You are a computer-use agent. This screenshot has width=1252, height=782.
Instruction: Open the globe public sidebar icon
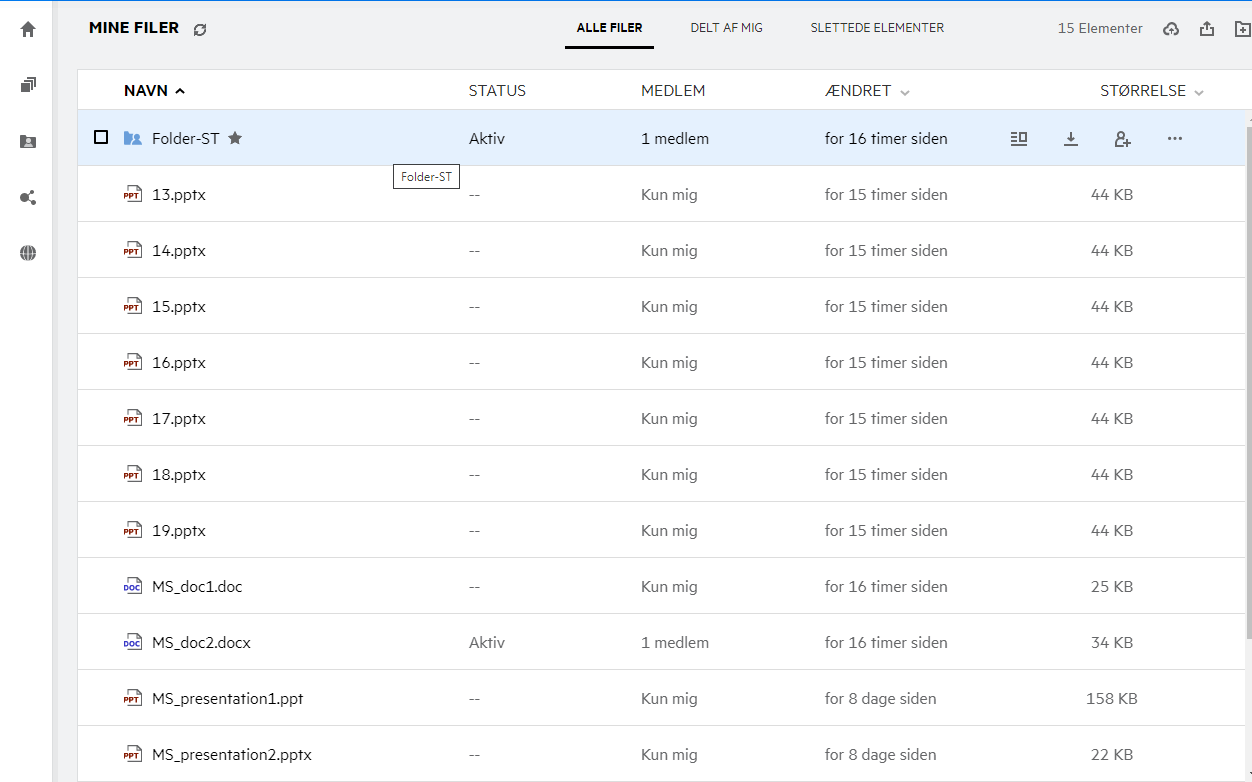28,253
